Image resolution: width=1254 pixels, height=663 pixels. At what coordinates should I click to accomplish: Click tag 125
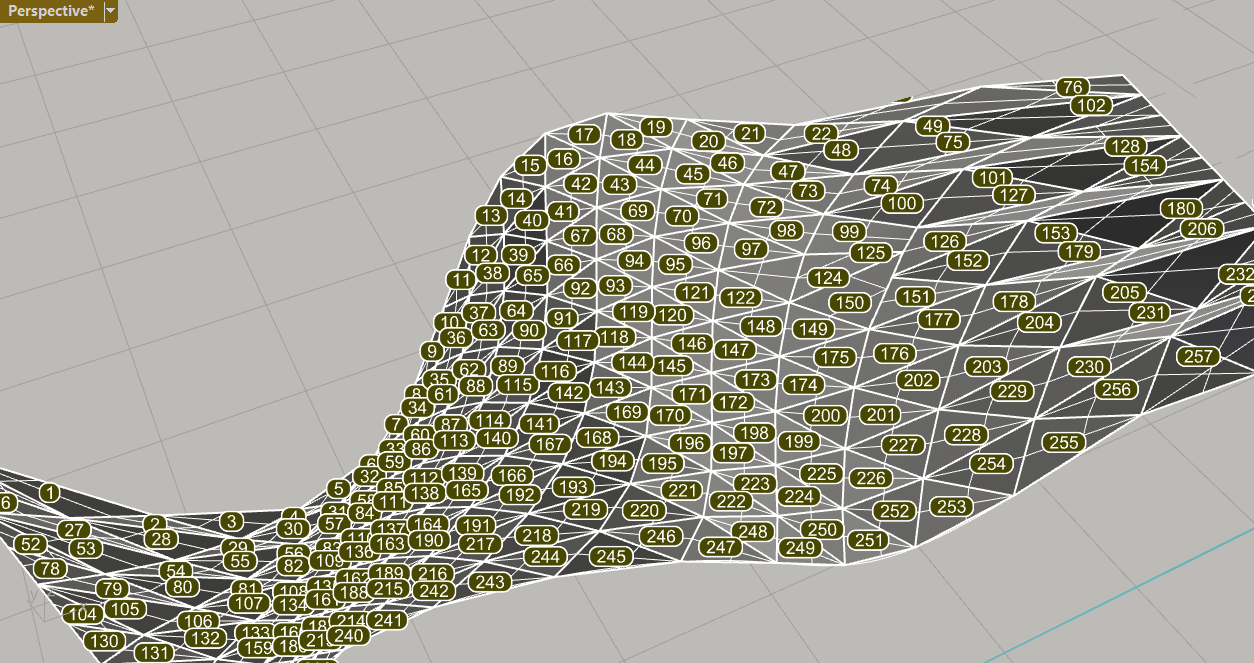(871, 252)
